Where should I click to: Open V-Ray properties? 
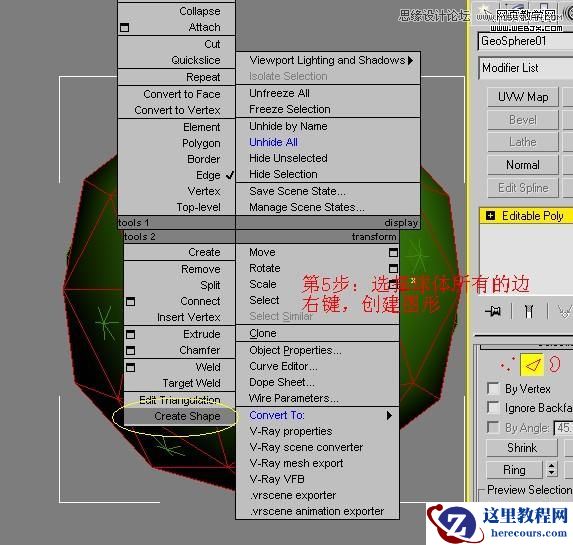click(x=291, y=432)
